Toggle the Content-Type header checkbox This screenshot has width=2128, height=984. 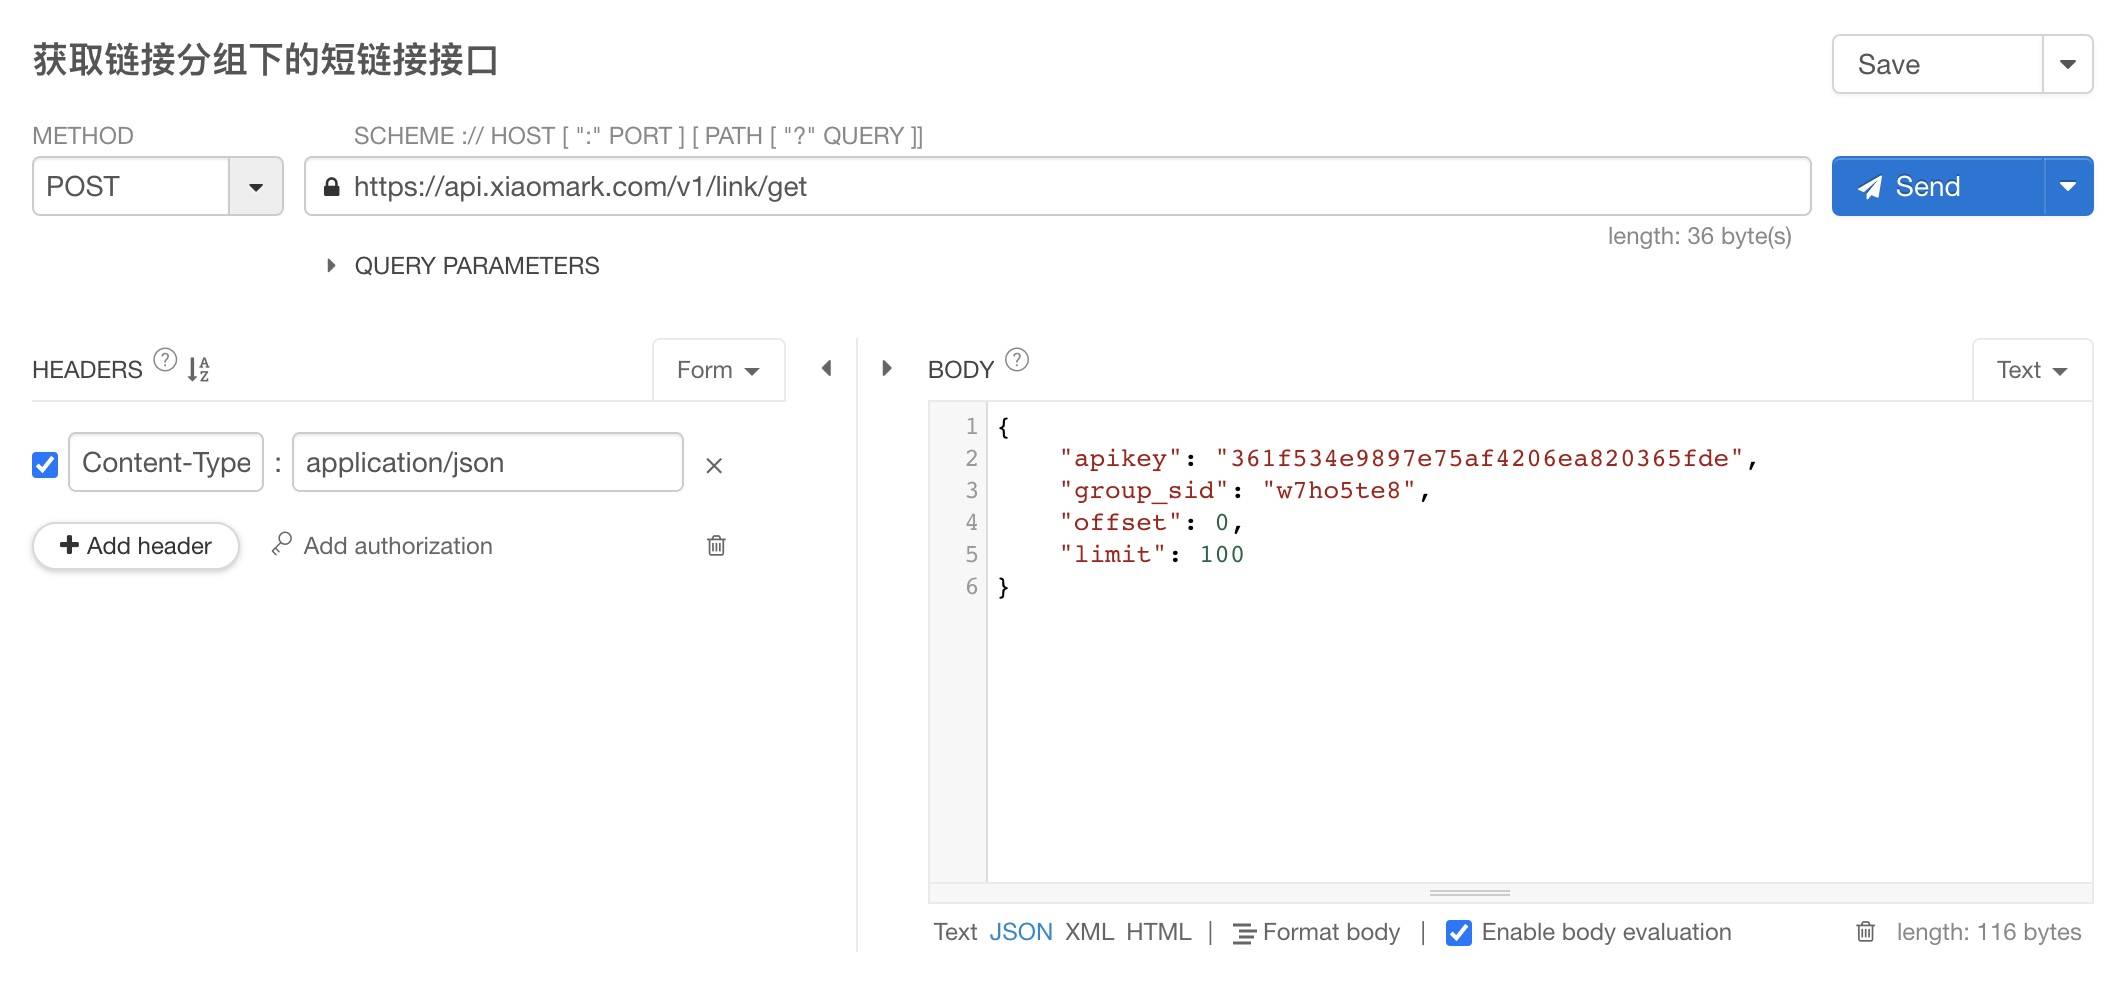coord(45,464)
